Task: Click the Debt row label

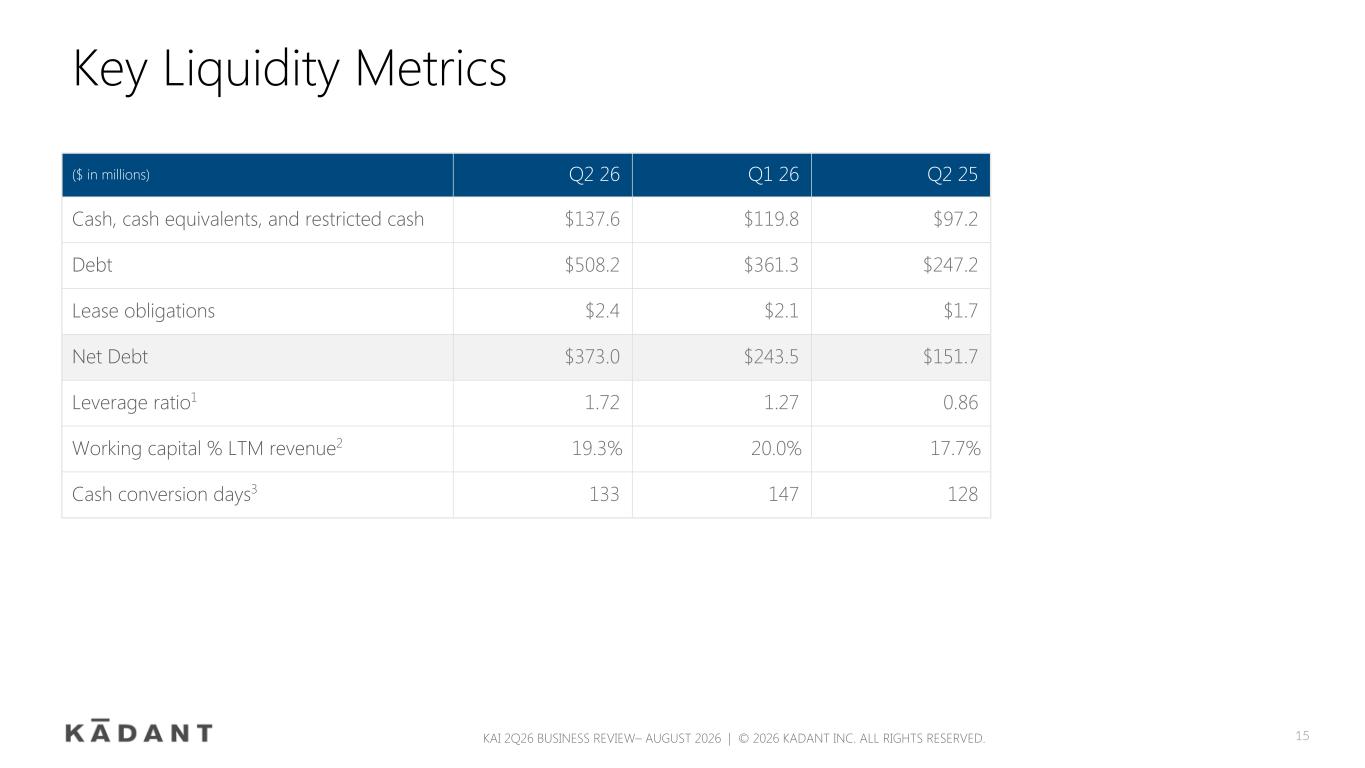Action: pos(92,265)
